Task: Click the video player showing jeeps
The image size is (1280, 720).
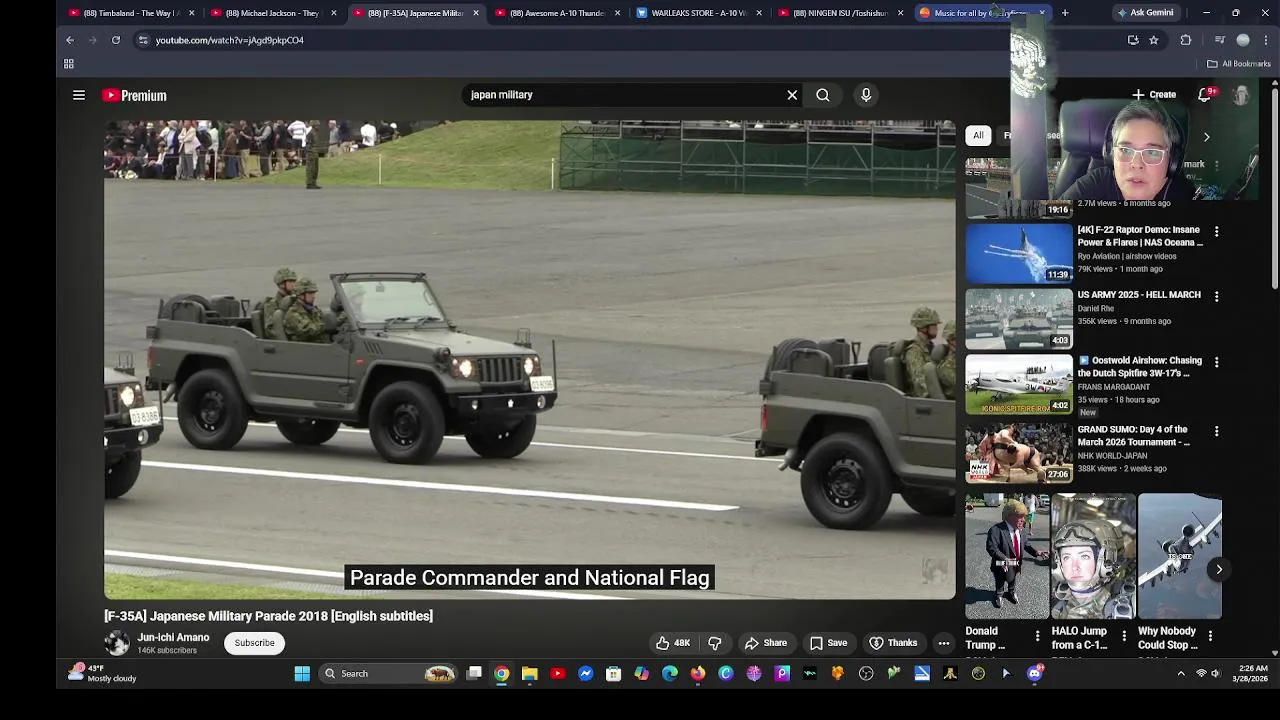Action: pos(530,360)
